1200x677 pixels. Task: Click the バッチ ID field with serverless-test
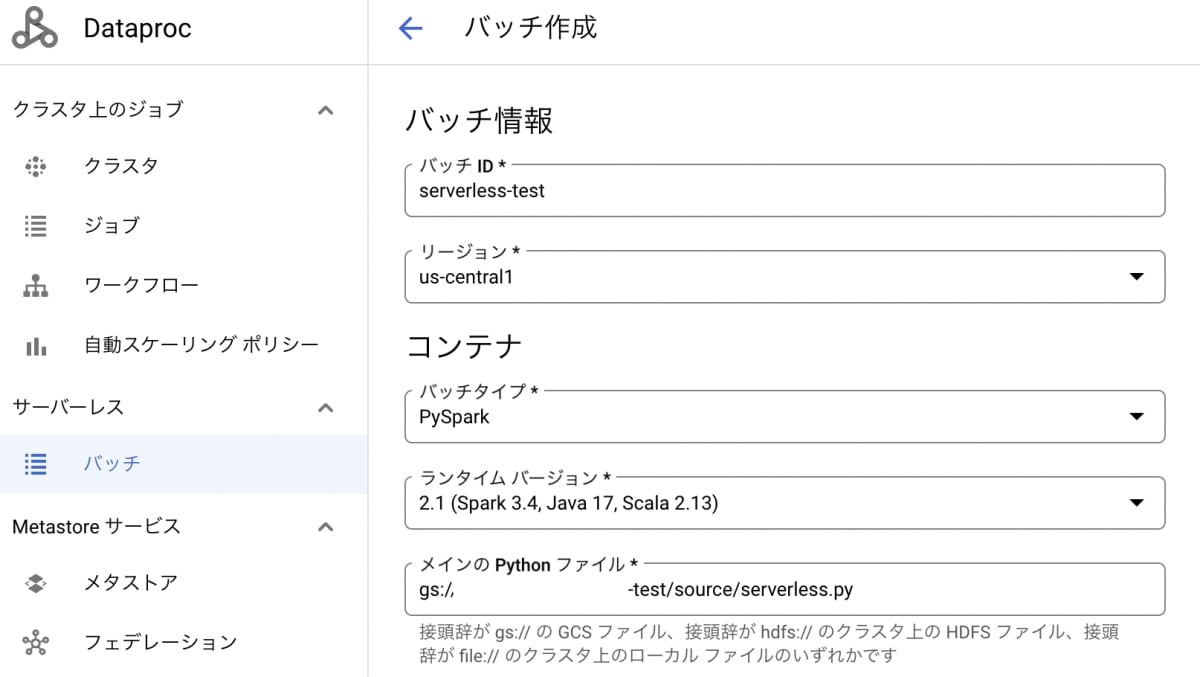coord(785,190)
